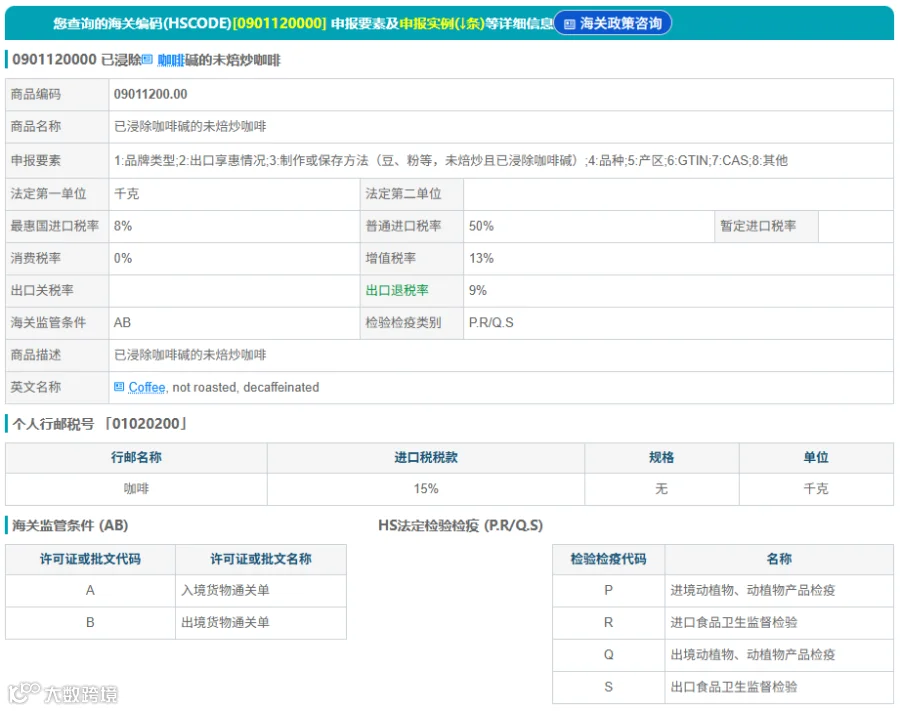Viewport: 900px width, 711px height.
Task: Click the 行邮名称 column header
Action: 137,457
